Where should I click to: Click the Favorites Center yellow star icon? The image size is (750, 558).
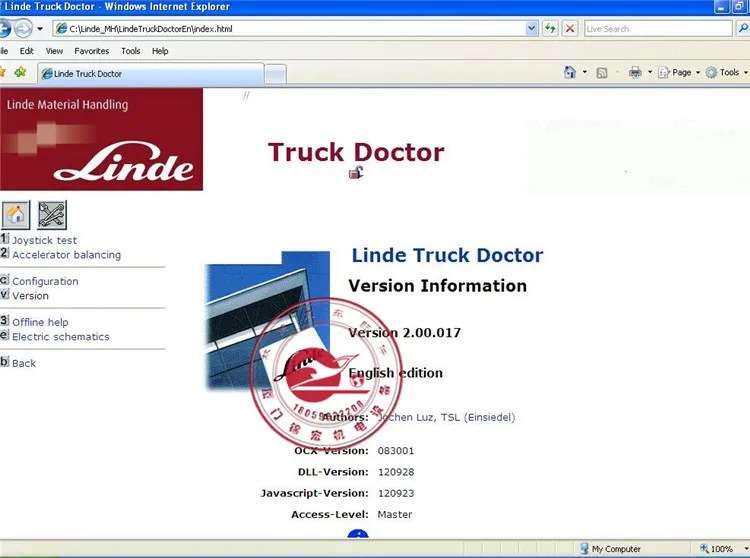click(2, 72)
